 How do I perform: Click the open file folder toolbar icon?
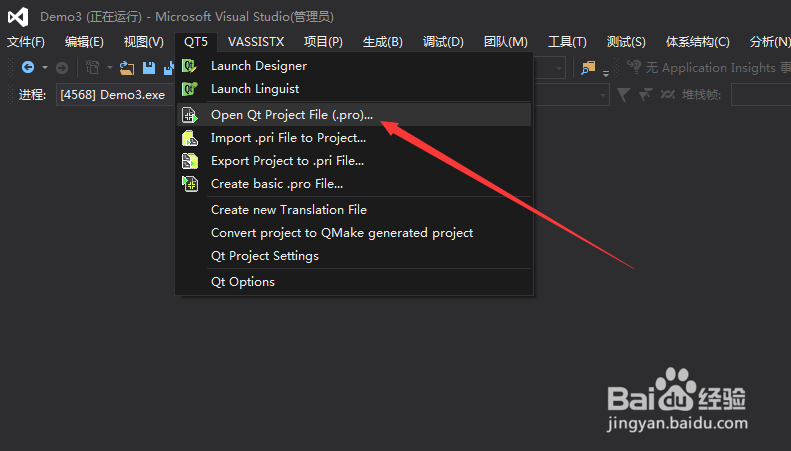tap(127, 68)
